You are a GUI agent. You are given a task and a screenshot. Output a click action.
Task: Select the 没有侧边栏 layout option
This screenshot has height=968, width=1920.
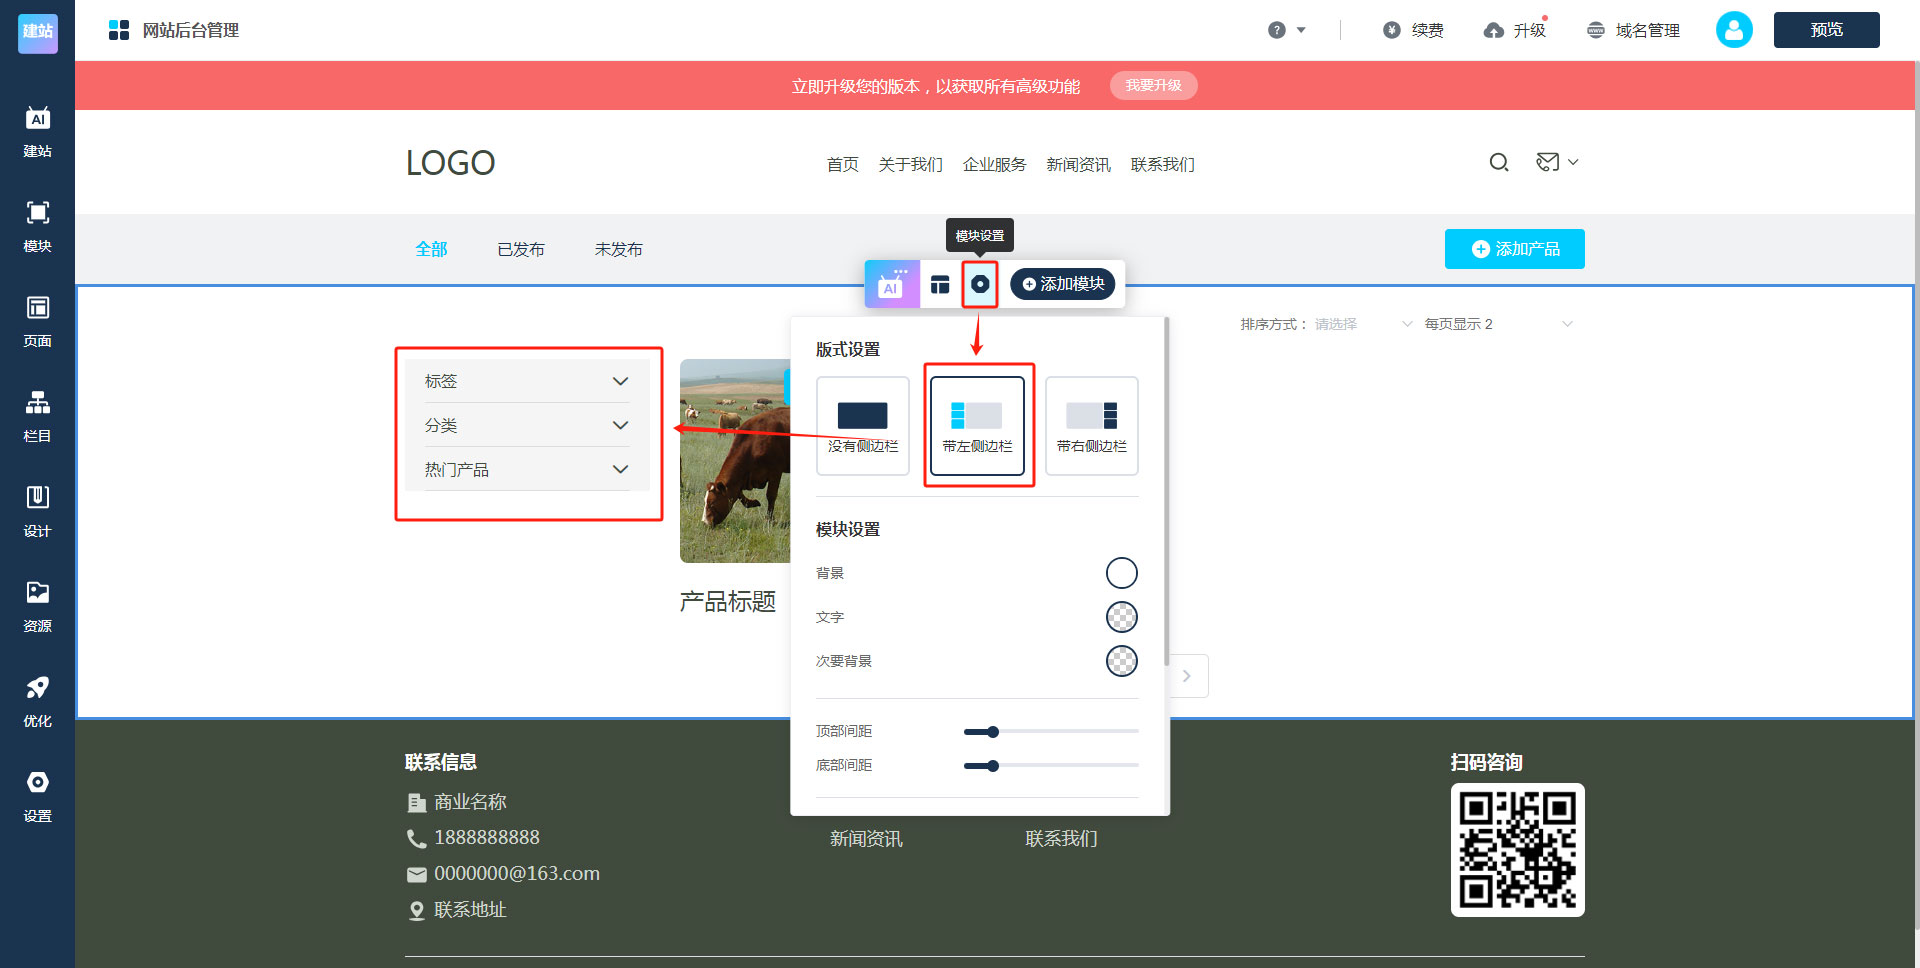pyautogui.click(x=862, y=425)
